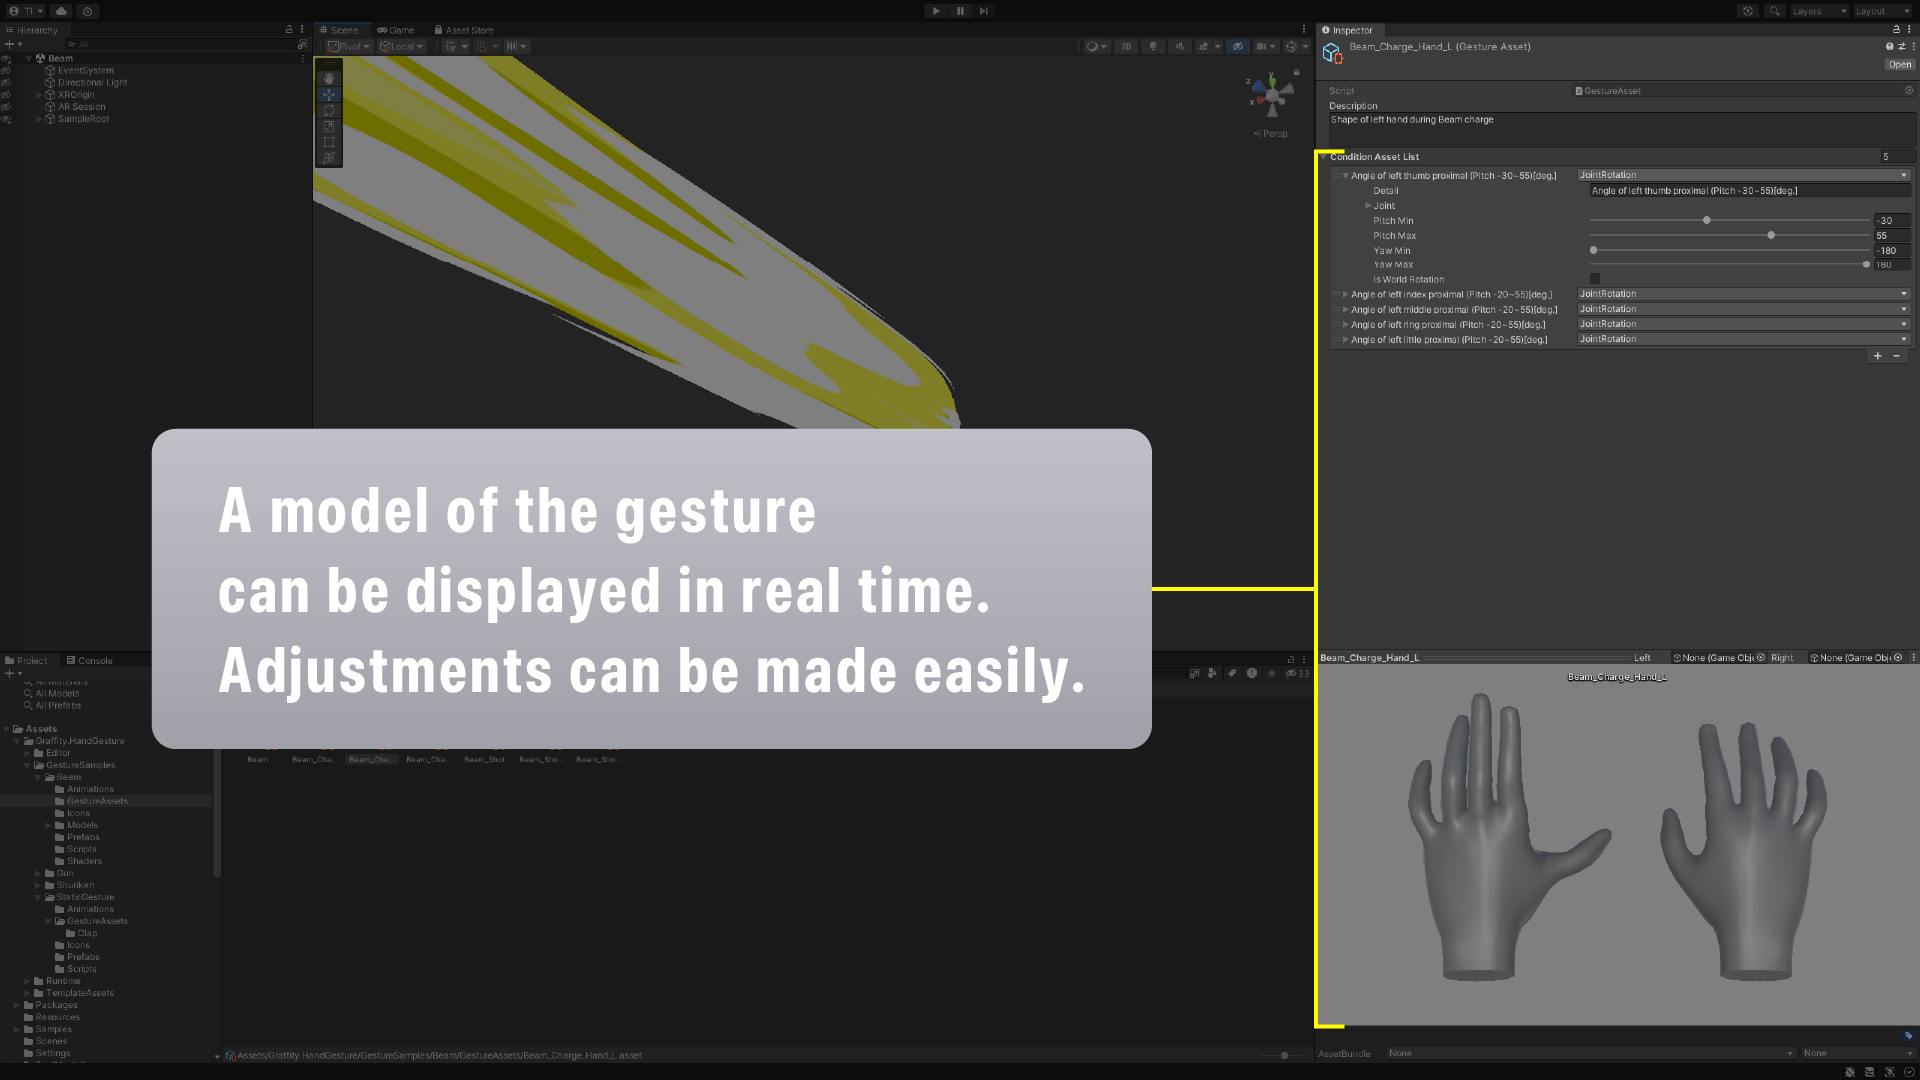This screenshot has width=1920, height=1080.
Task: Toggle scene lighting button
Action: pos(1153,46)
